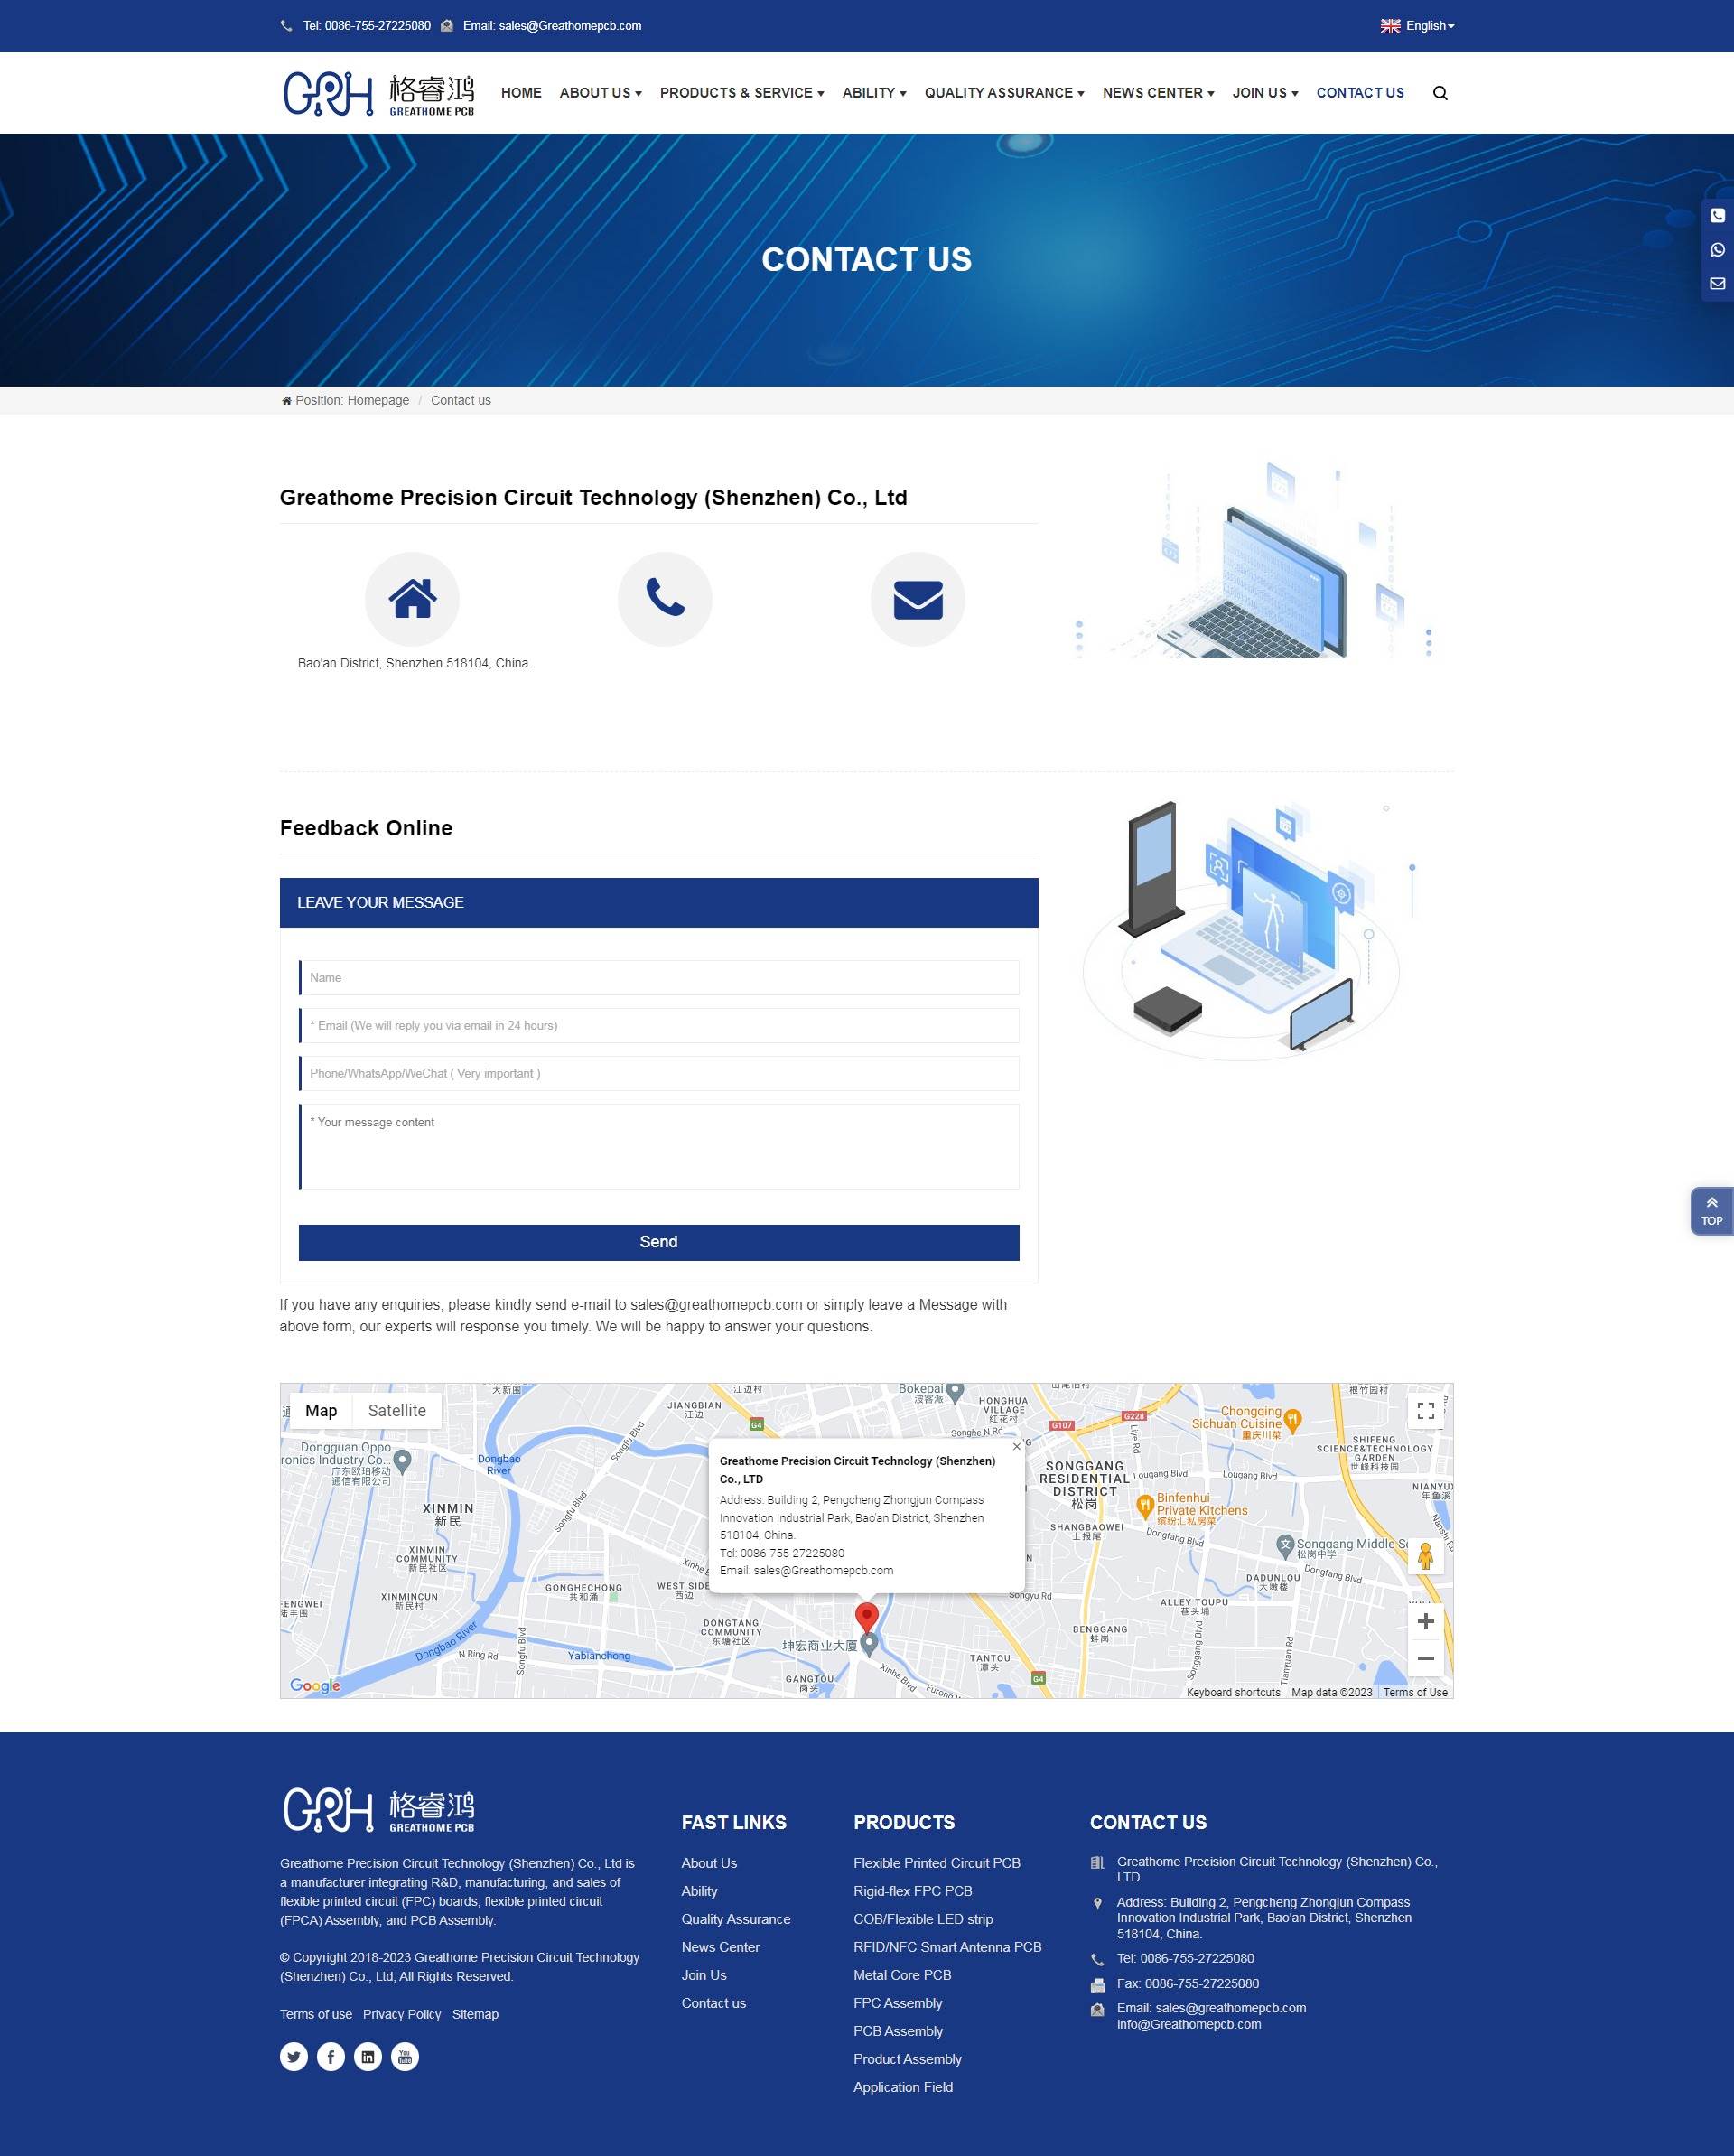
Task: Click the Name input field
Action: coord(660,975)
